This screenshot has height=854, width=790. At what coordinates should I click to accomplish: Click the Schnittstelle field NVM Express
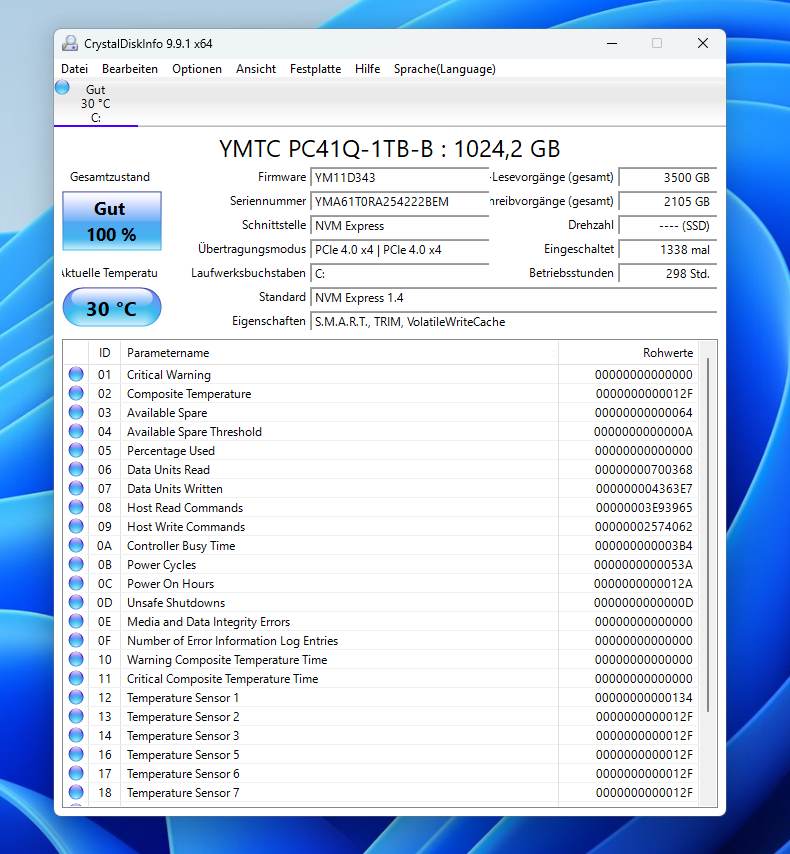tap(399, 225)
